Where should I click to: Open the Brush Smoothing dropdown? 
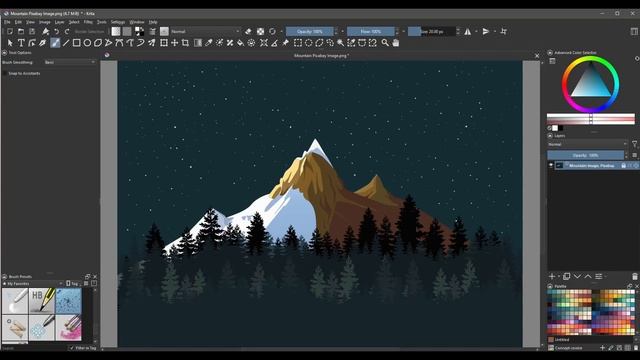point(70,62)
